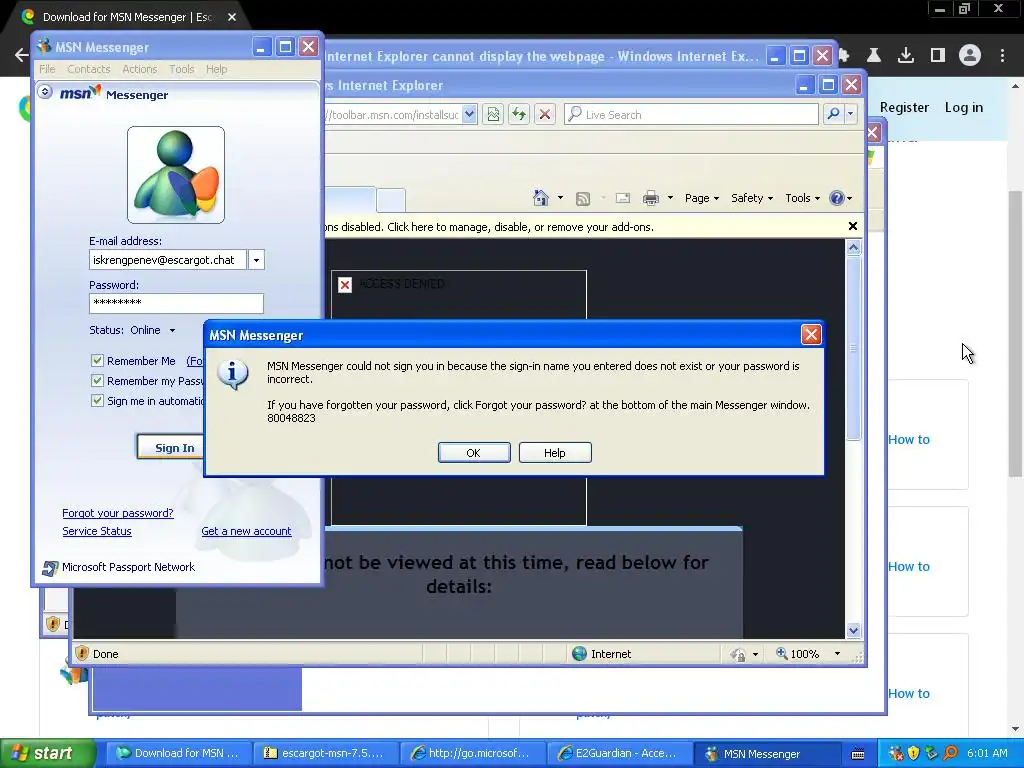The image size is (1024, 768).
Task: Click the keyboard icon on the taskbar
Action: [858, 754]
